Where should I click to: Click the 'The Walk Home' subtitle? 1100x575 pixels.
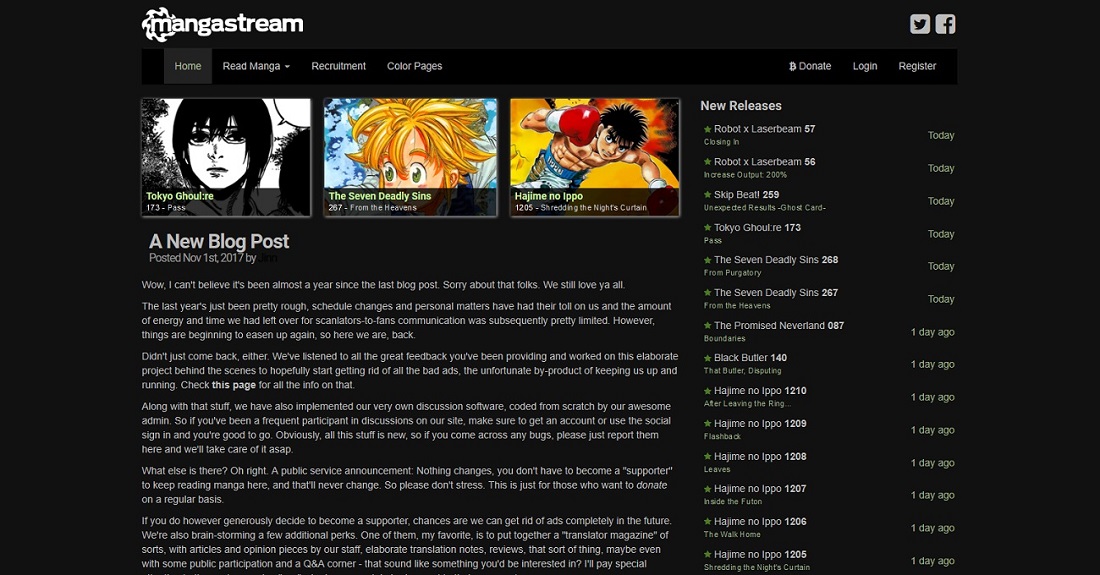[732, 535]
